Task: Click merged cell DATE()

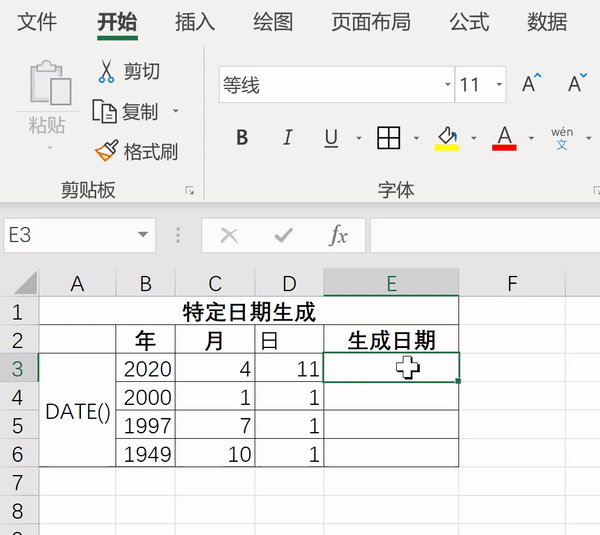Action: click(77, 411)
